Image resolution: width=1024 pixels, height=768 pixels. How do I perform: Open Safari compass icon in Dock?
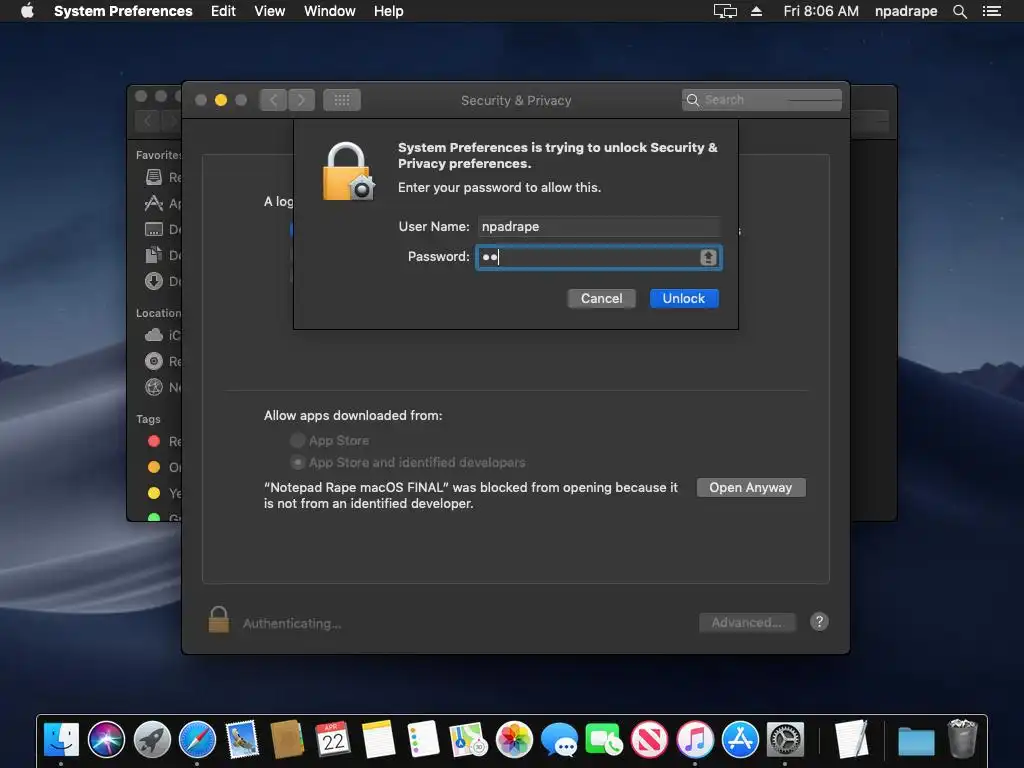(x=197, y=739)
